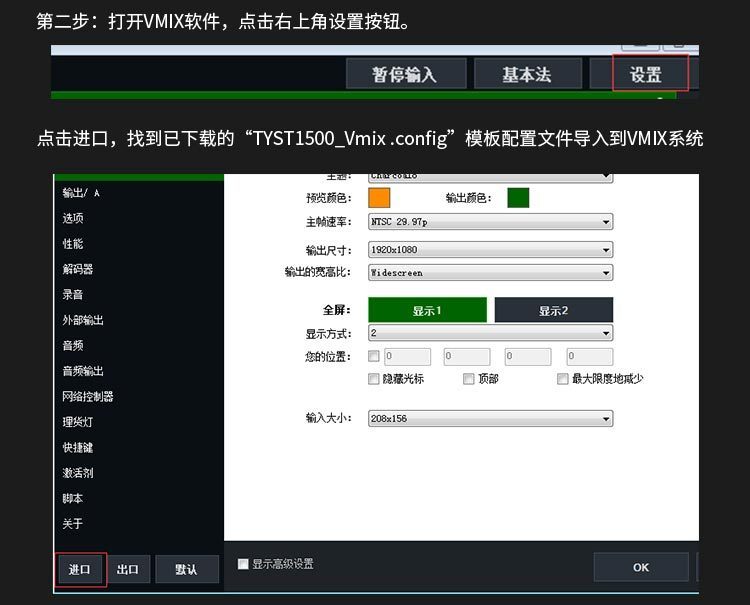This screenshot has height=605, width=750.
Task: Open the 解码器 settings section
Action: tap(77, 269)
